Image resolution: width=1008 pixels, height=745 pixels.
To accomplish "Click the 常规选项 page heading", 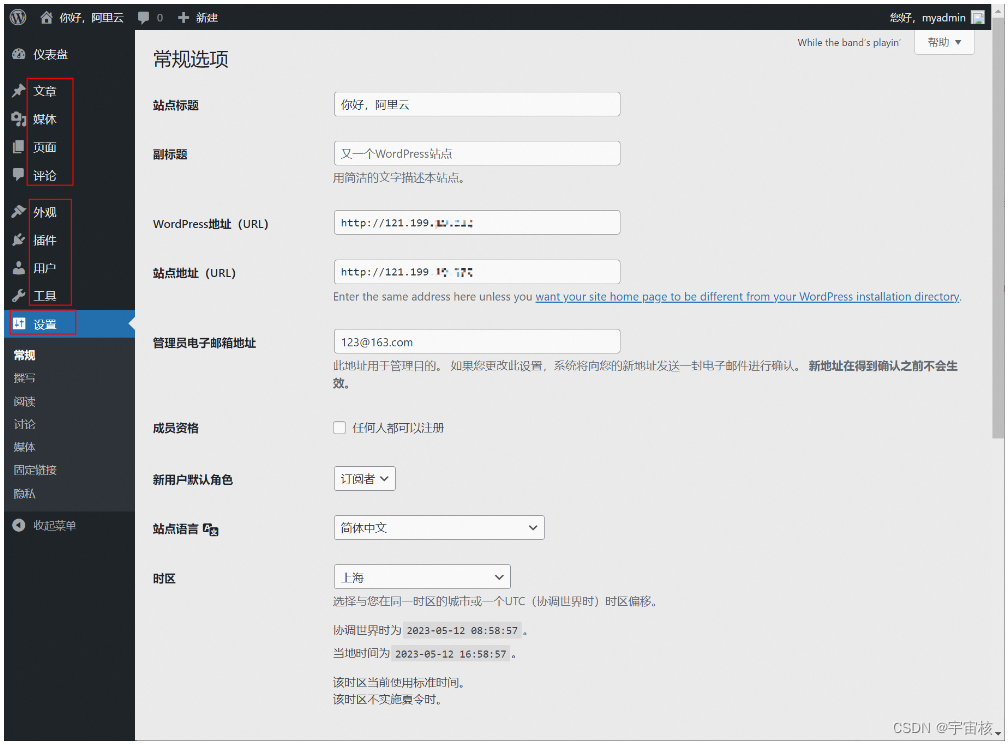I will [191, 59].
